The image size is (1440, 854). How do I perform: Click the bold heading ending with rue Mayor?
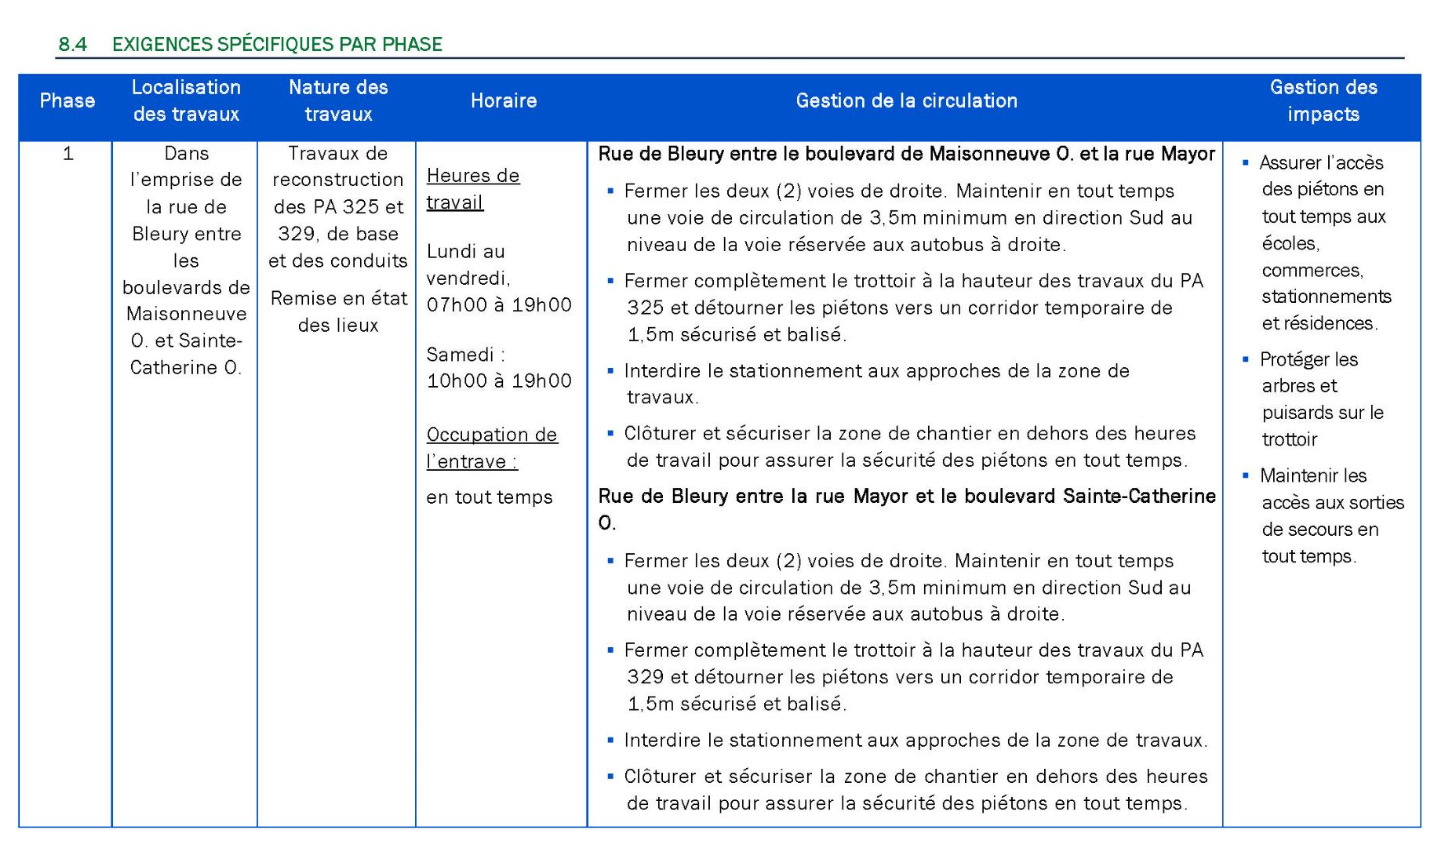tap(906, 154)
